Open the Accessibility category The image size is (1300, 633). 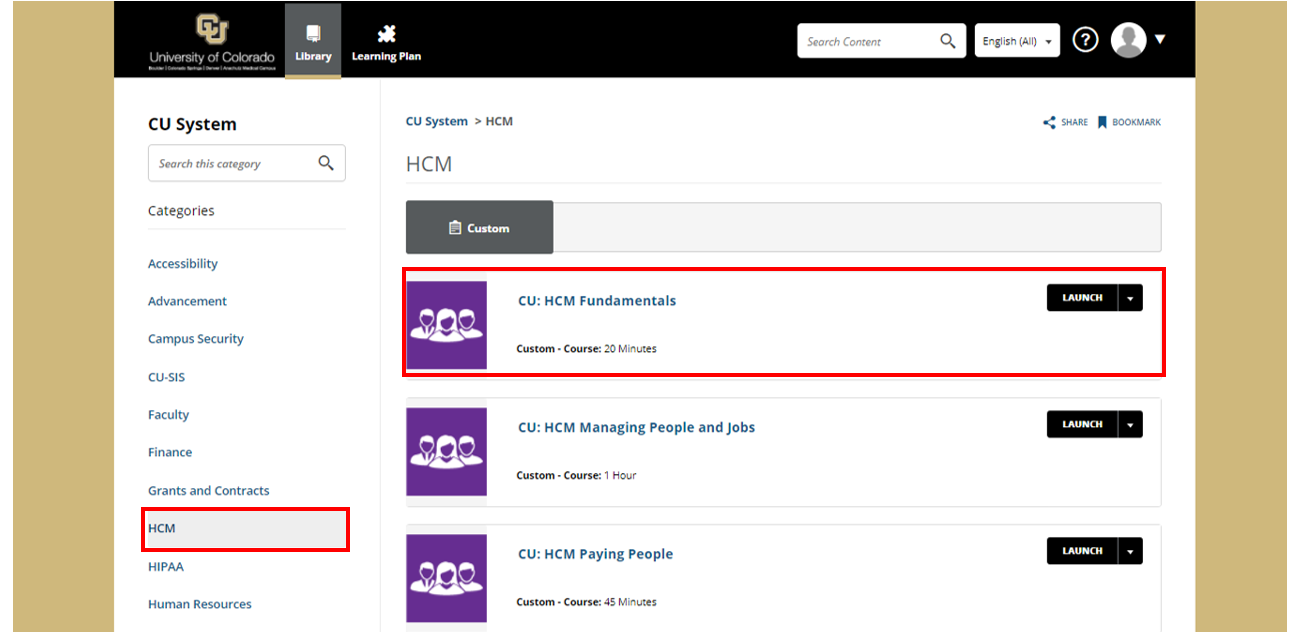(183, 264)
